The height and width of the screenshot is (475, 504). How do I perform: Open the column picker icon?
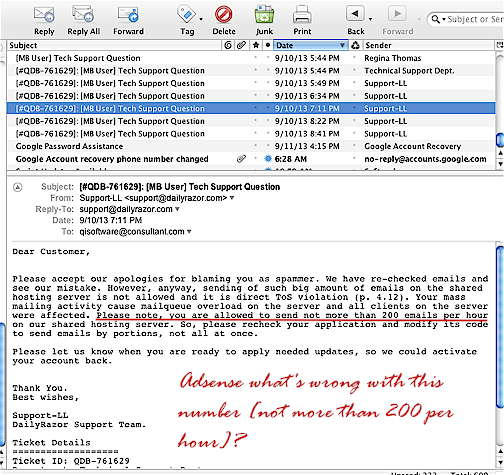point(500,45)
